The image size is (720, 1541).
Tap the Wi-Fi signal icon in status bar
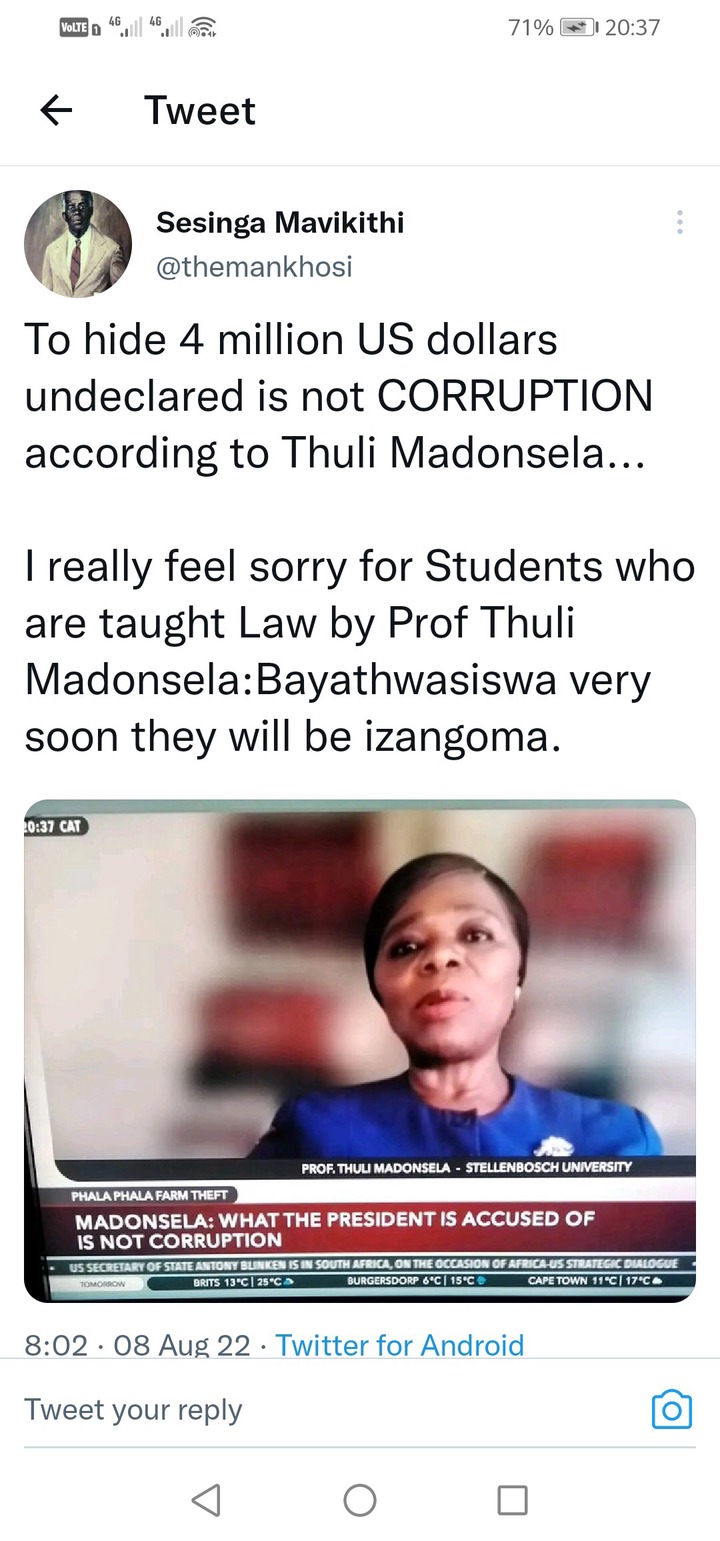click(203, 28)
